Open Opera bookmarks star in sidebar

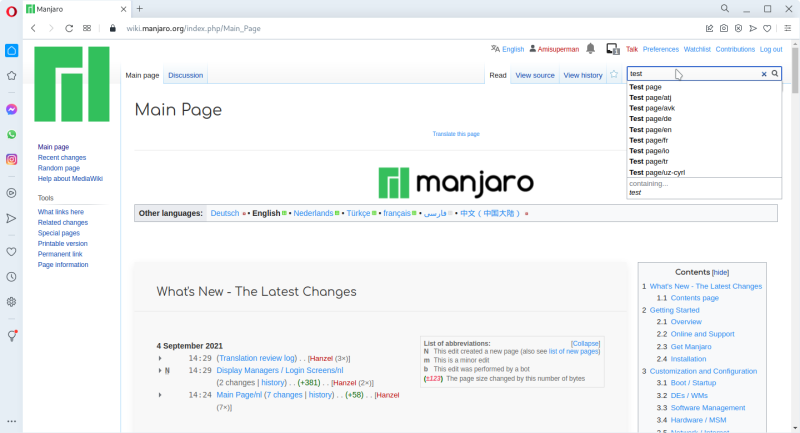(x=11, y=75)
